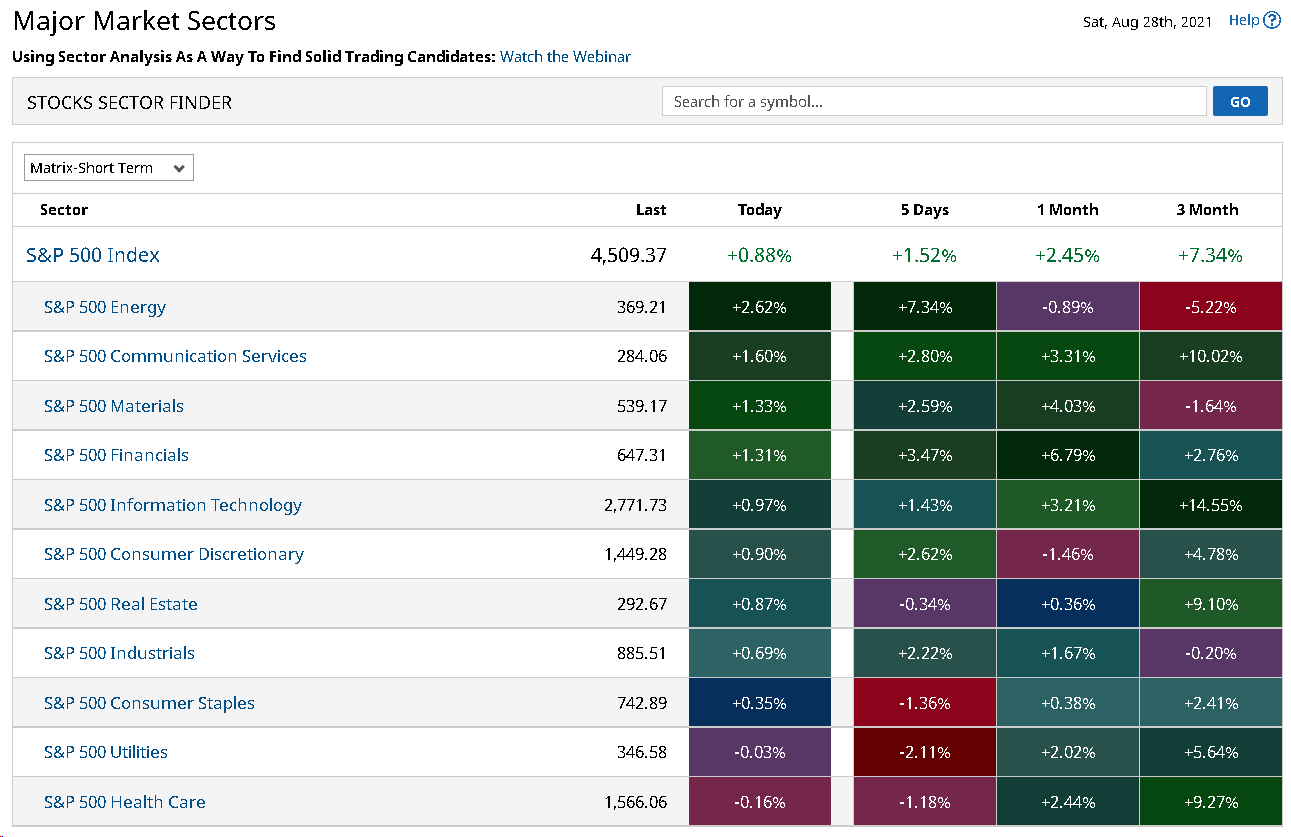Click the 3 Month column header

pyautogui.click(x=1208, y=210)
